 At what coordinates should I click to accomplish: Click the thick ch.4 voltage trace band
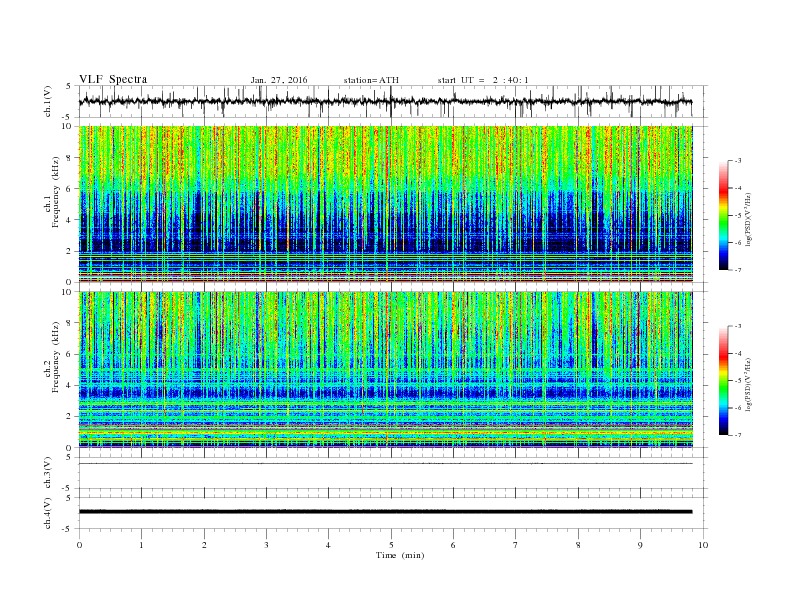[x=386, y=512]
